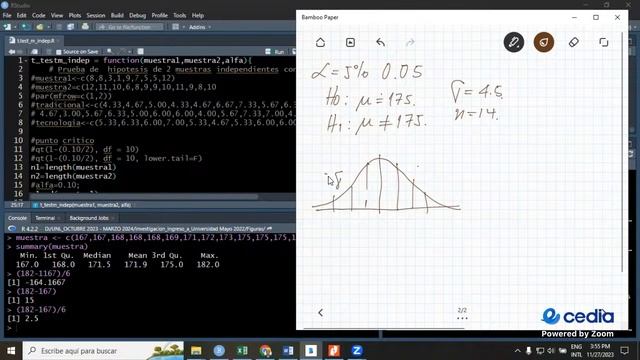This screenshot has width=640, height=360.
Task: Undo the last stroke in Bamboo Paper
Action: (380, 42)
